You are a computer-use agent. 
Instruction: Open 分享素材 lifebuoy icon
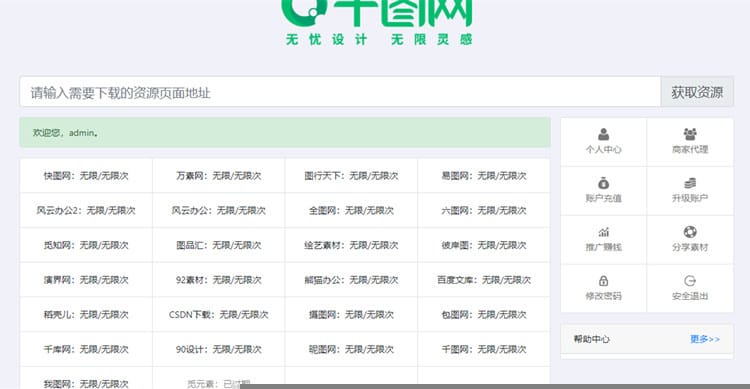pyautogui.click(x=690, y=232)
